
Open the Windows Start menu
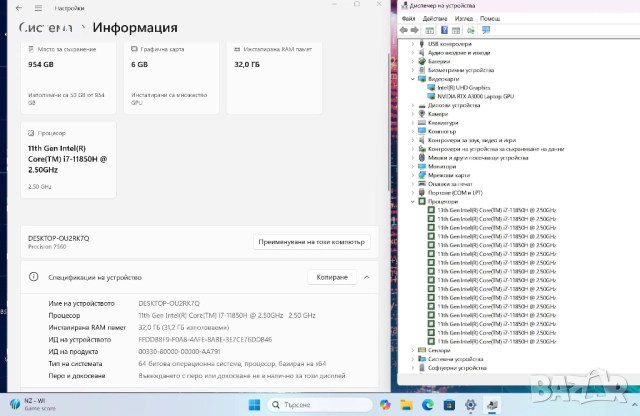coord(254,405)
